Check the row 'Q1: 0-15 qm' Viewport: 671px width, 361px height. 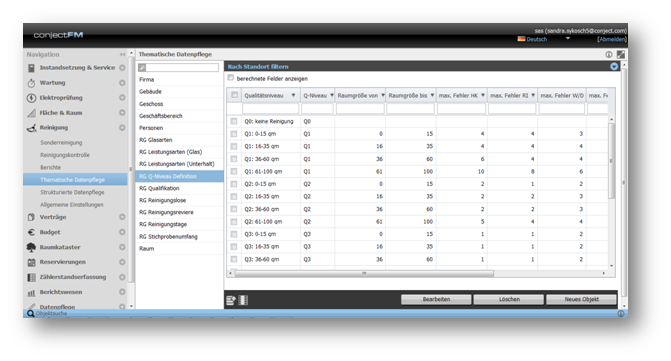click(x=234, y=134)
